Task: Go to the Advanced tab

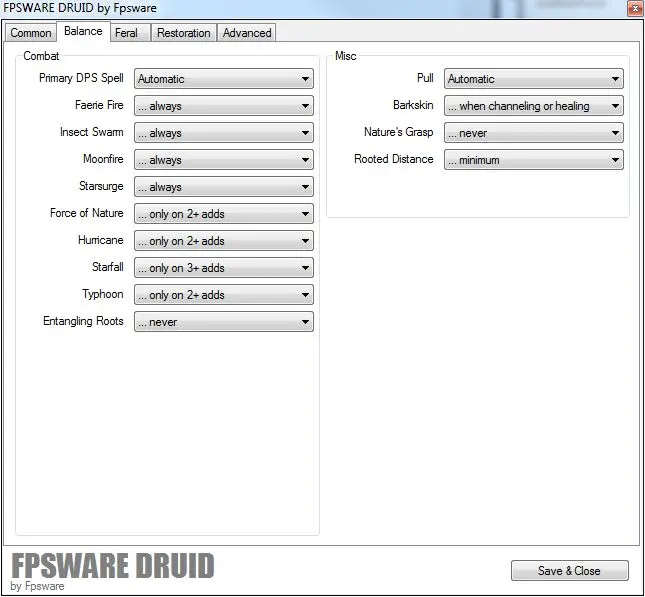Action: [247, 33]
